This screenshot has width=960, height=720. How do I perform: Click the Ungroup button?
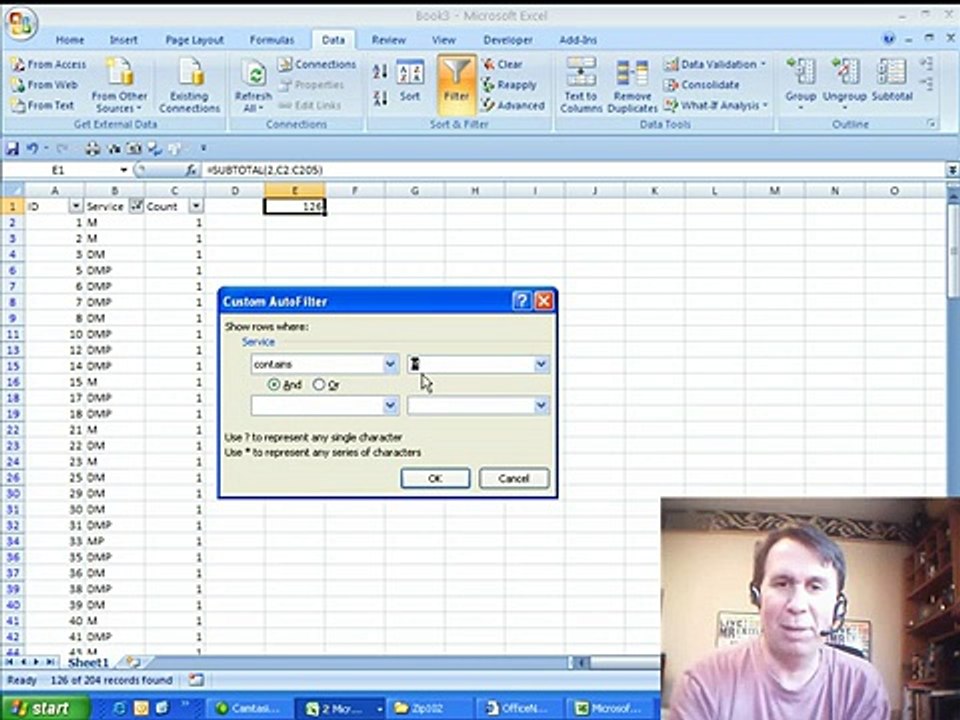click(844, 84)
